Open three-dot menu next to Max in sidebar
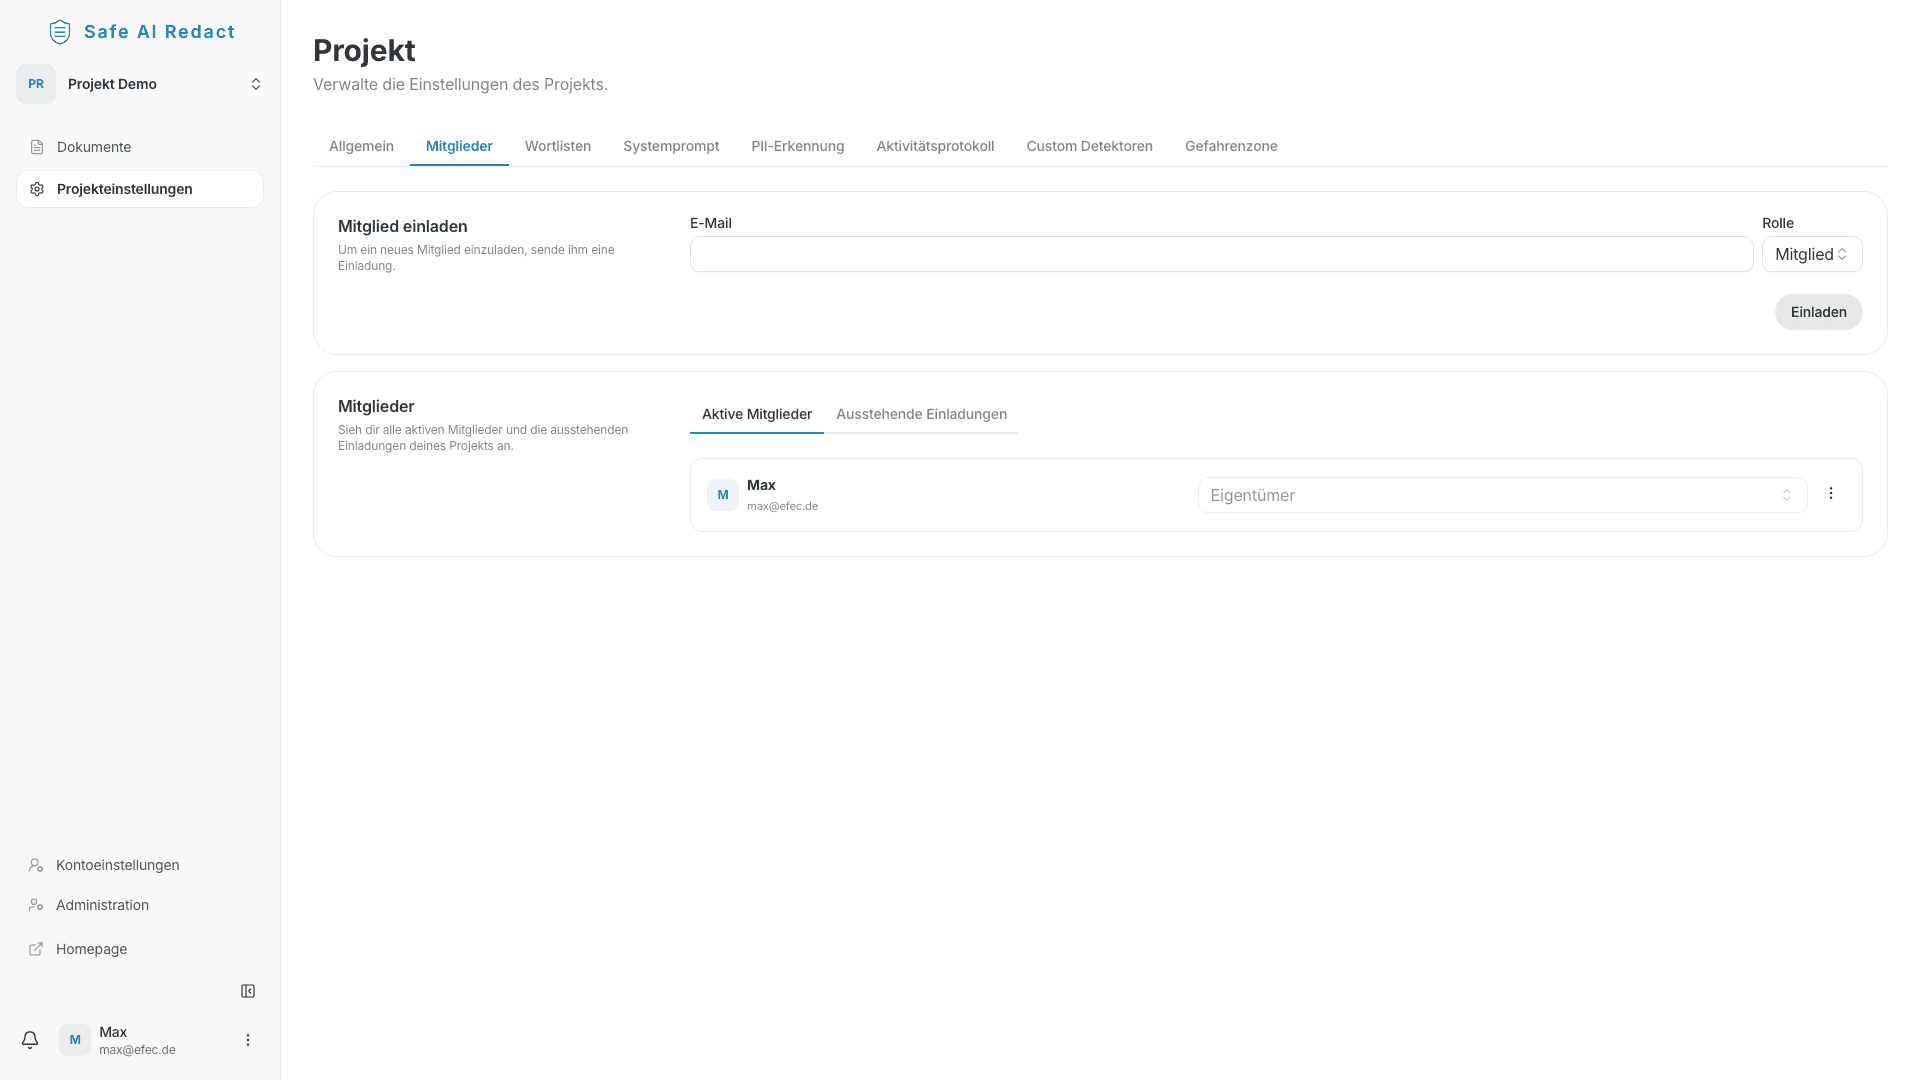This screenshot has height=1080, width=1920. pyautogui.click(x=248, y=1040)
